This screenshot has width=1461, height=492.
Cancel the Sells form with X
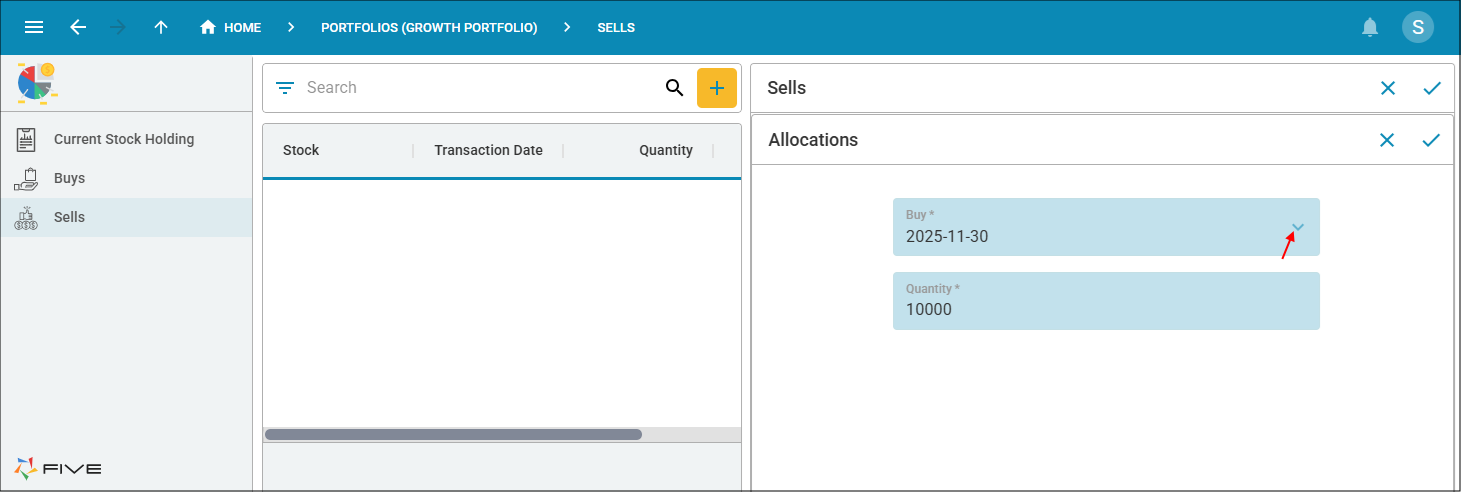1388,88
